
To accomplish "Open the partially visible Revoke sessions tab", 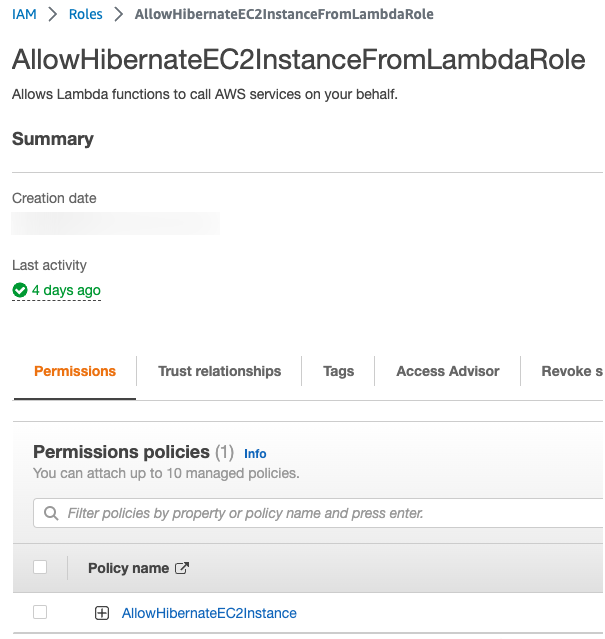I will coord(572,371).
